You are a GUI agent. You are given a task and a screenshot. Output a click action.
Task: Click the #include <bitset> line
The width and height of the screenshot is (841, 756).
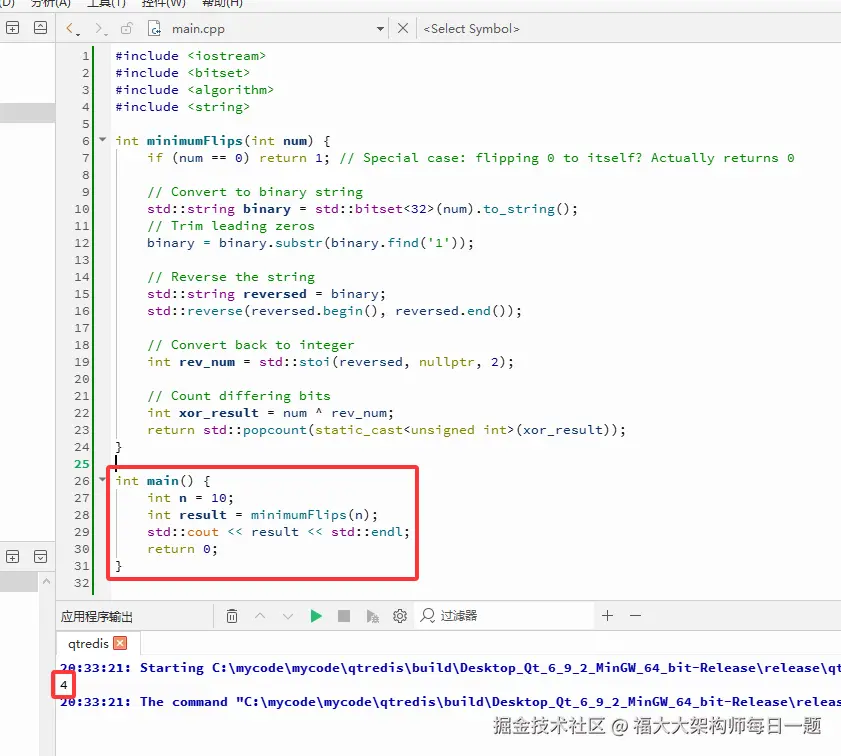182,73
